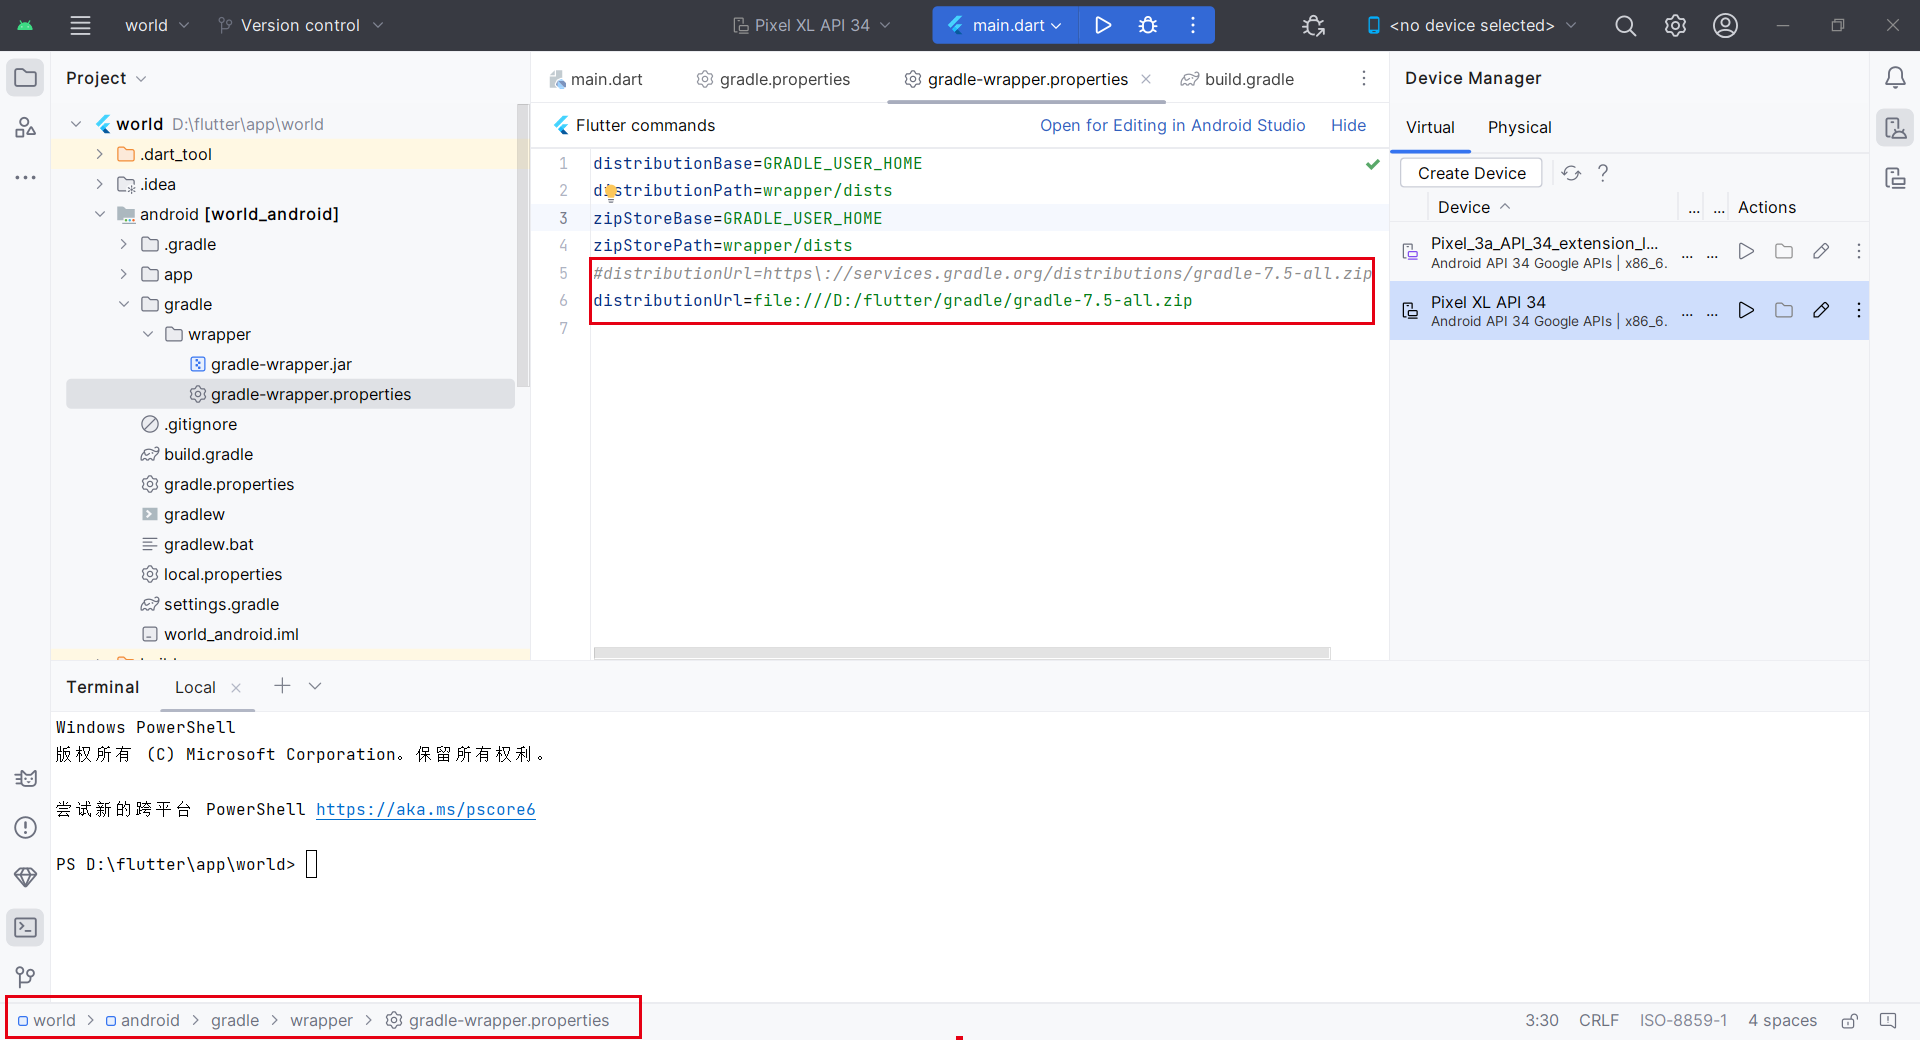Open terminal session options chevron

click(315, 686)
